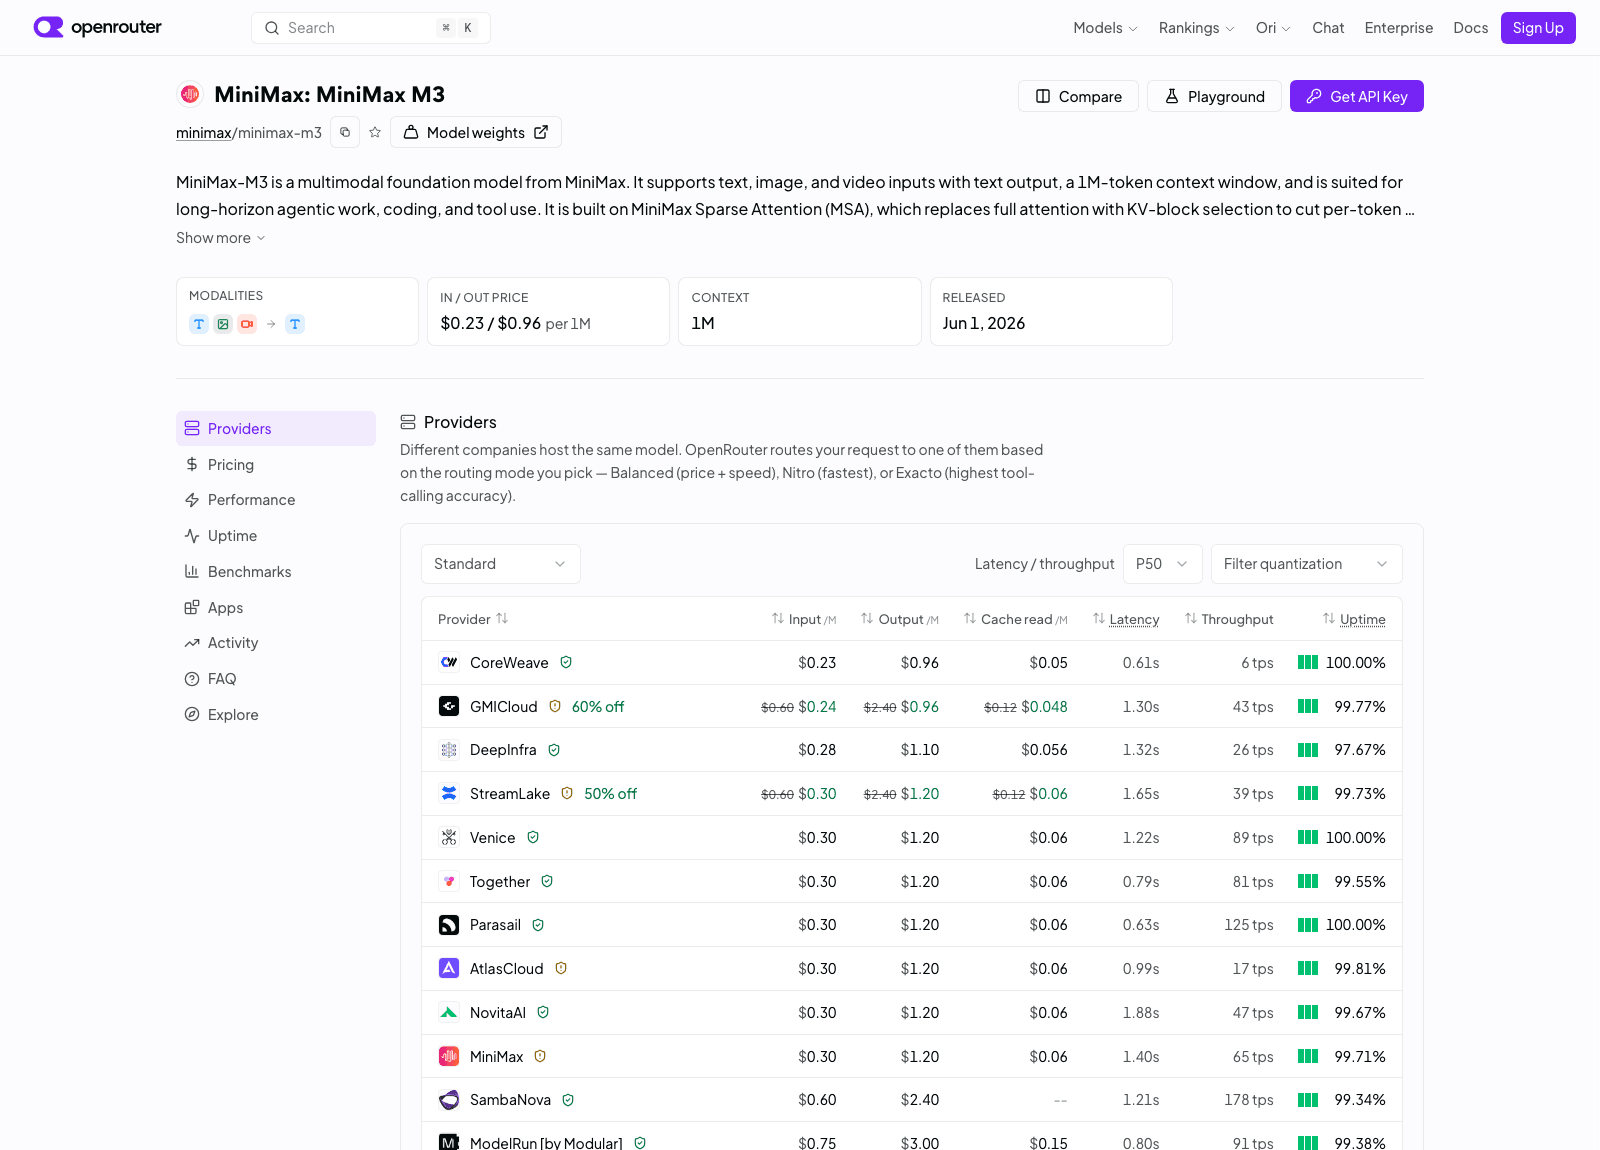Click the CoreWeave provider logo
This screenshot has width=1600, height=1150.
coord(449,662)
